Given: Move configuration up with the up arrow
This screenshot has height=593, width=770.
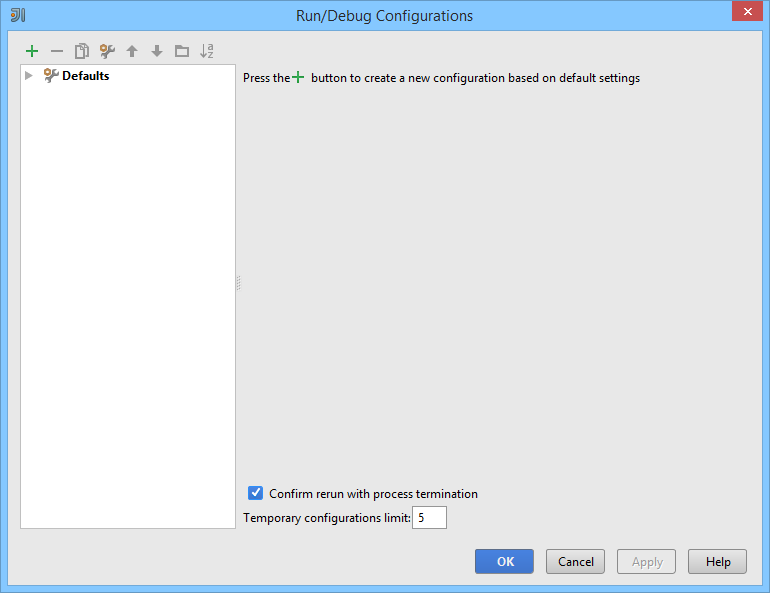Looking at the screenshot, I should pyautogui.click(x=132, y=51).
